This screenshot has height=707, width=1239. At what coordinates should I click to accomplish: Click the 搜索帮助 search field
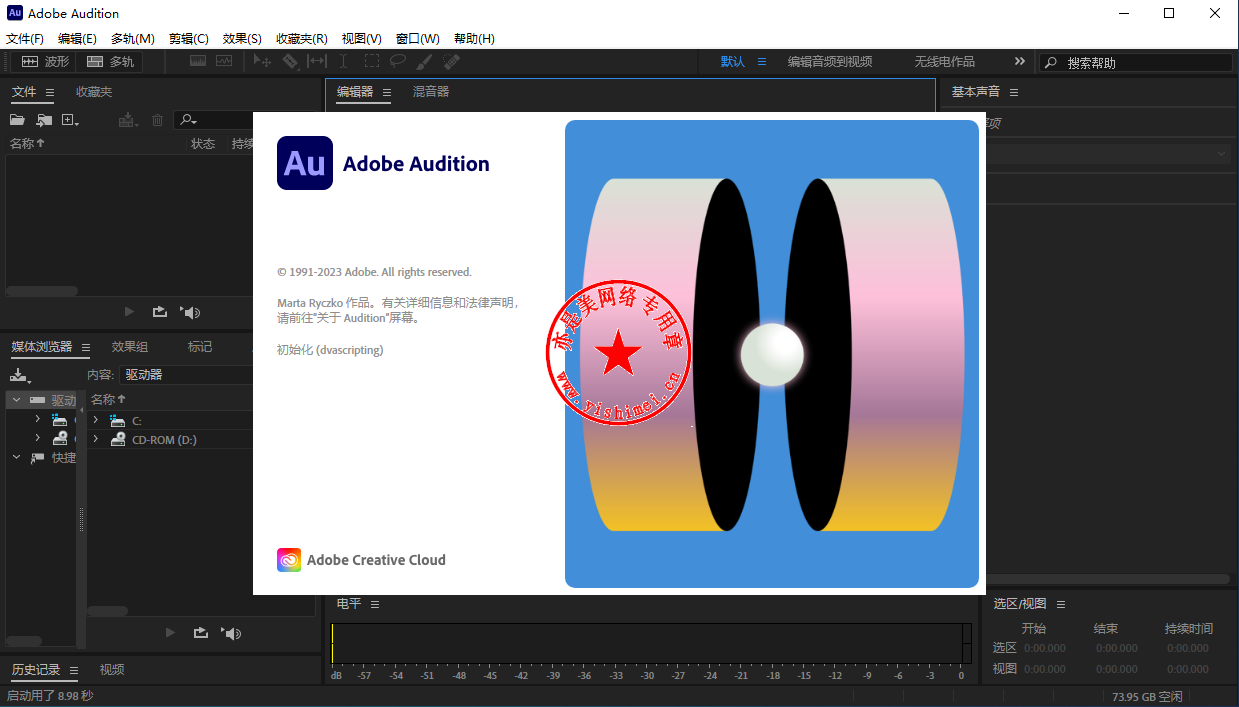1137,62
